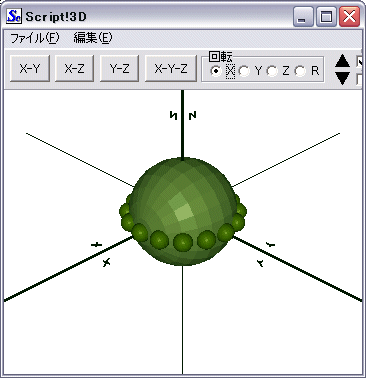Click the up arrow icon

coord(342,62)
